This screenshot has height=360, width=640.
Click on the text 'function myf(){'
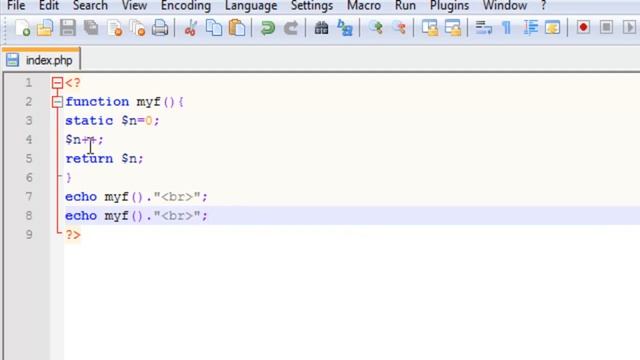click(124, 102)
